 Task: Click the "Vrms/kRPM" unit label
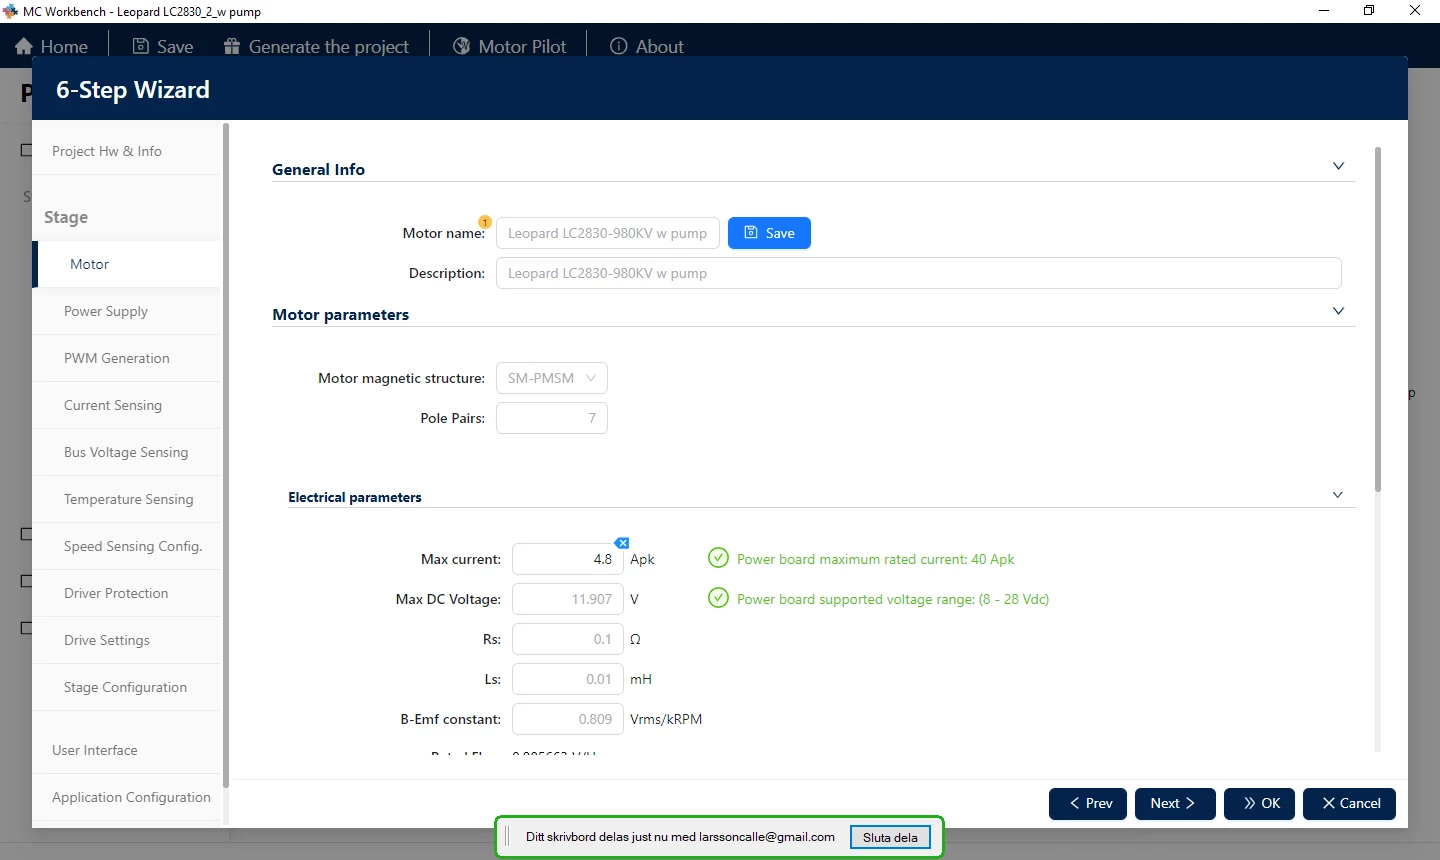[666, 719]
